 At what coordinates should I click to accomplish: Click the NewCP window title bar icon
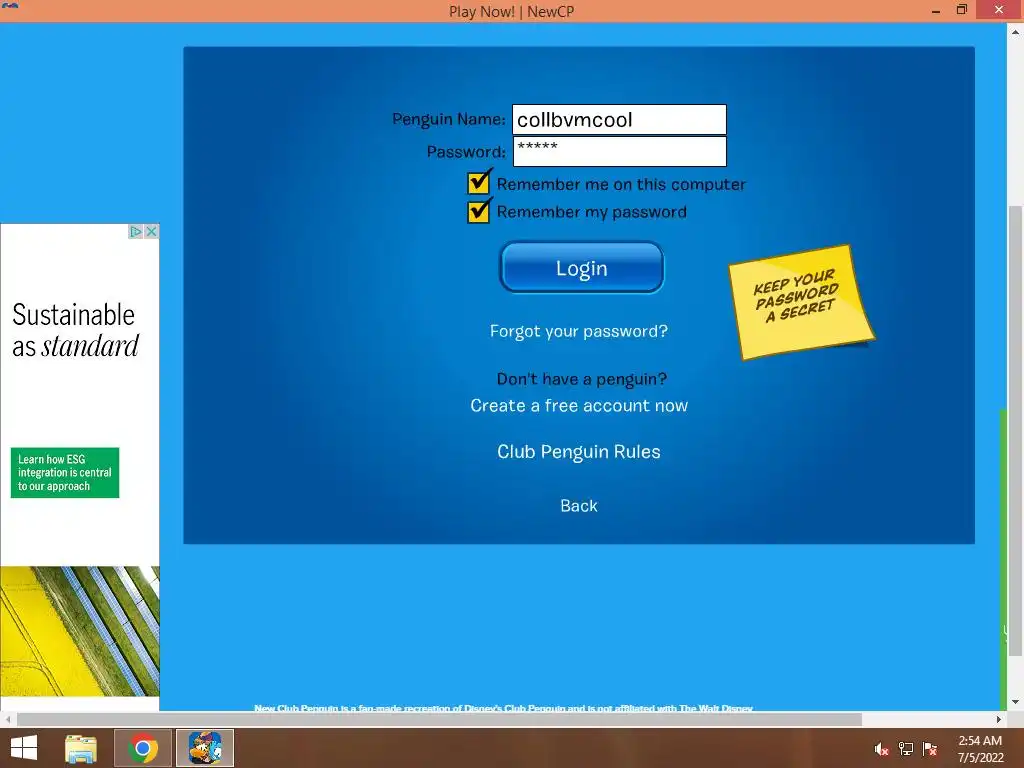click(x=9, y=7)
